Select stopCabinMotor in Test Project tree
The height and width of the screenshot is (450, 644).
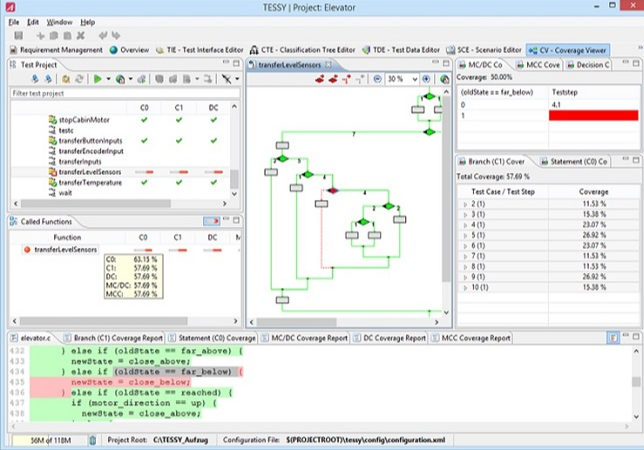84,120
